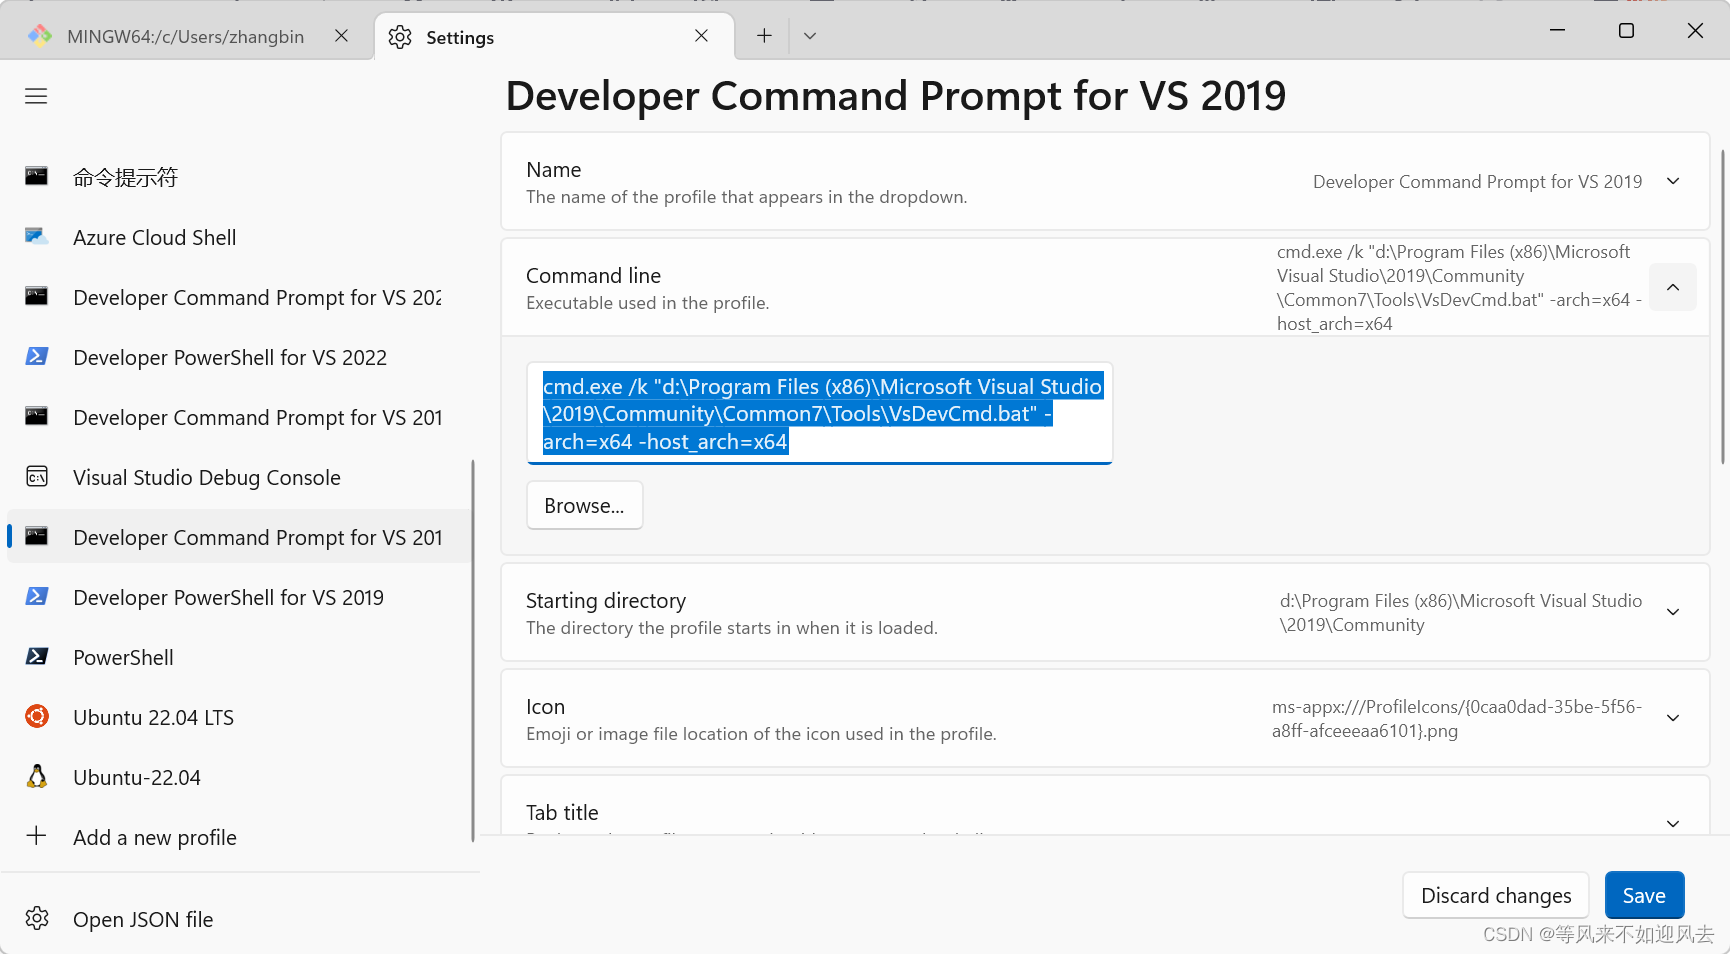
Task: Expand the Name setting
Action: point(1673,181)
